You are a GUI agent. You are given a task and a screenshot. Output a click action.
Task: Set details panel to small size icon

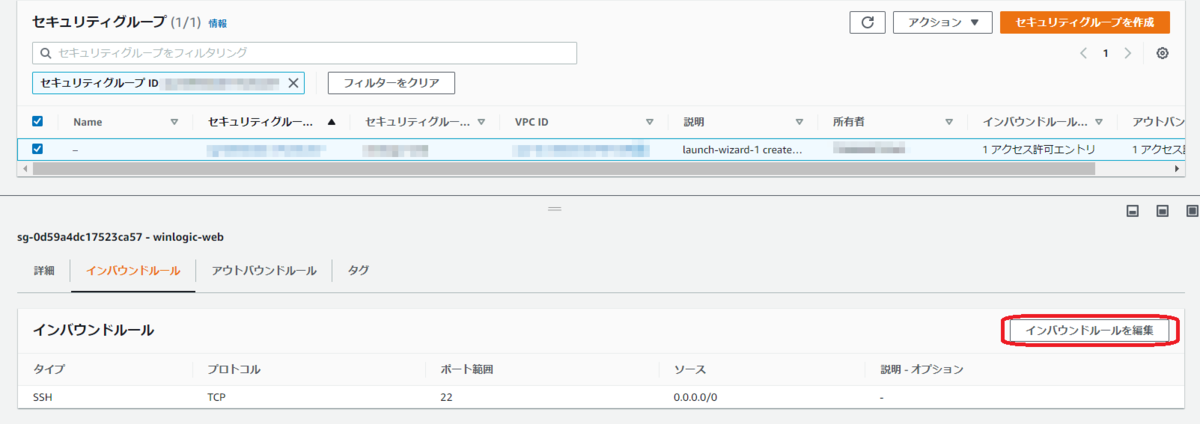[1133, 211]
